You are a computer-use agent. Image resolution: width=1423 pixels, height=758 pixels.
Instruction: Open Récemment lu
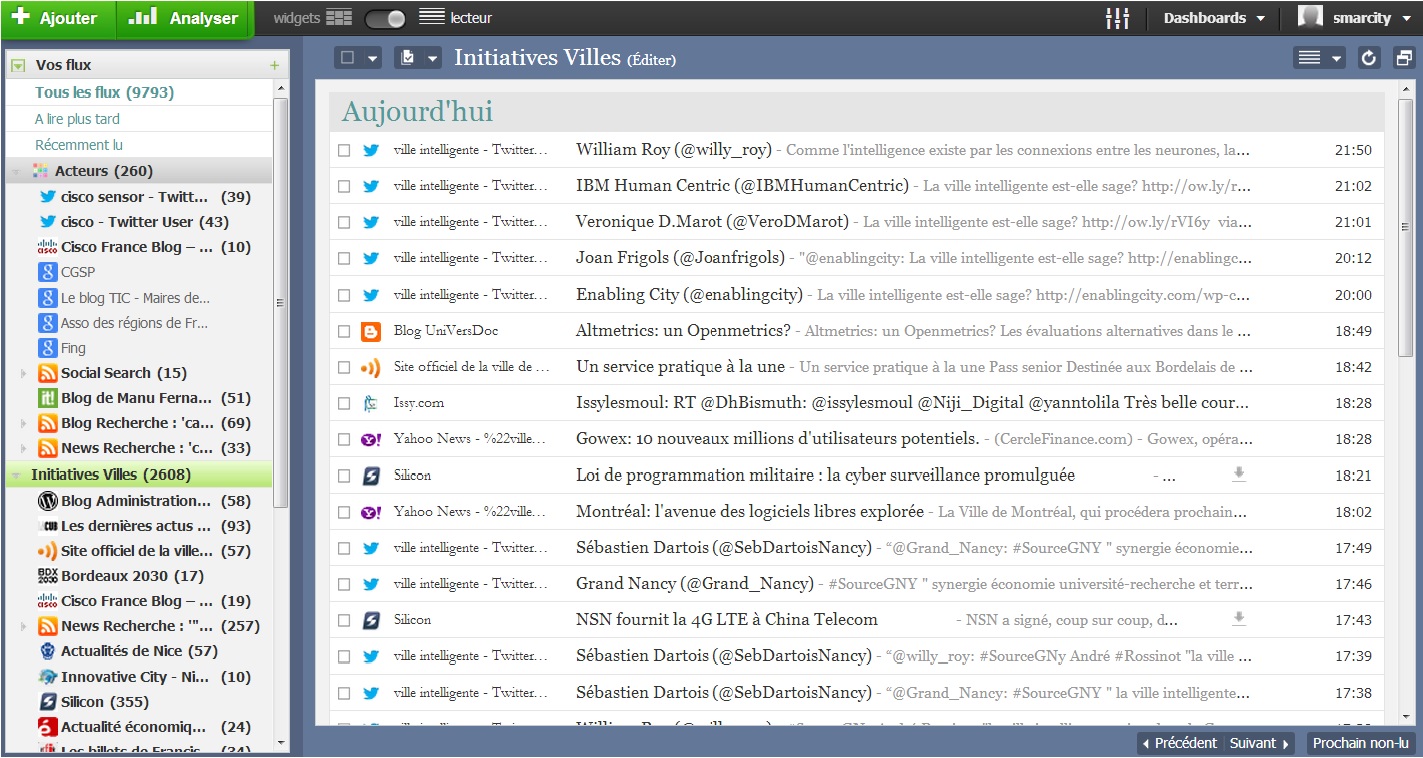(79, 145)
